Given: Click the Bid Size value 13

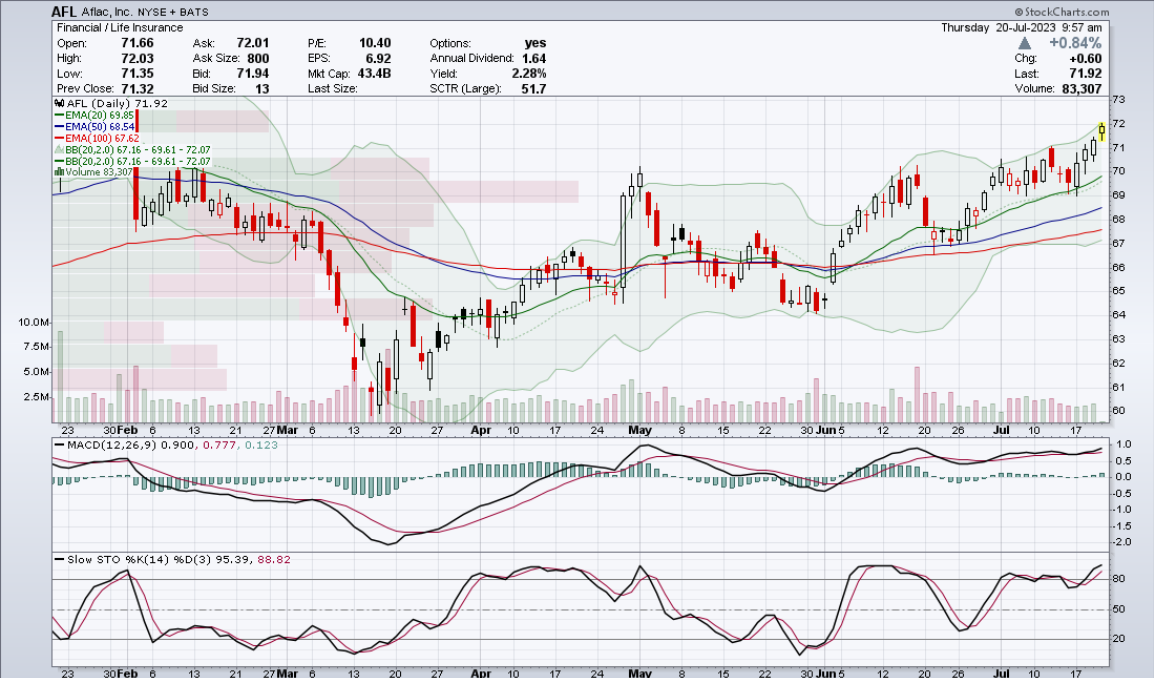Looking at the screenshot, I should tap(262, 89).
